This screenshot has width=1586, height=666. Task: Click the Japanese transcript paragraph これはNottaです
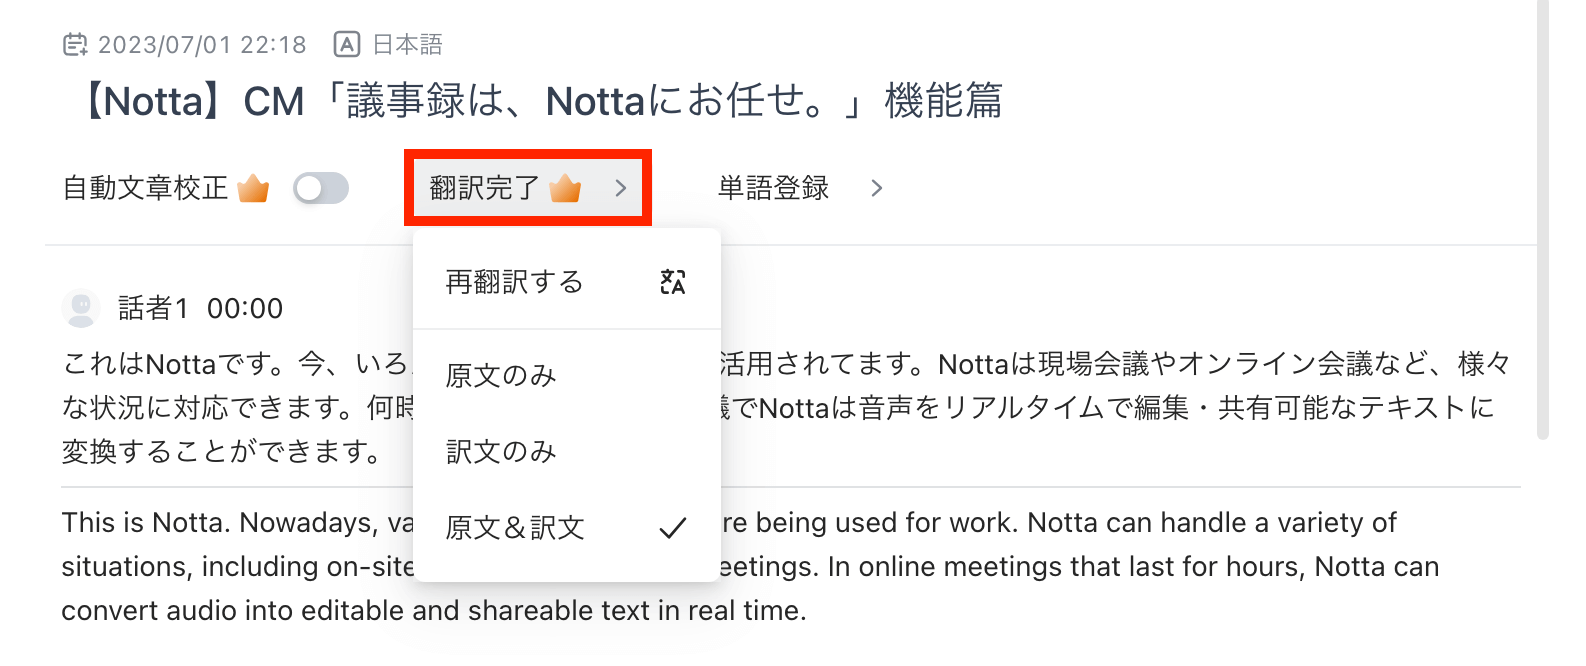(x=787, y=408)
